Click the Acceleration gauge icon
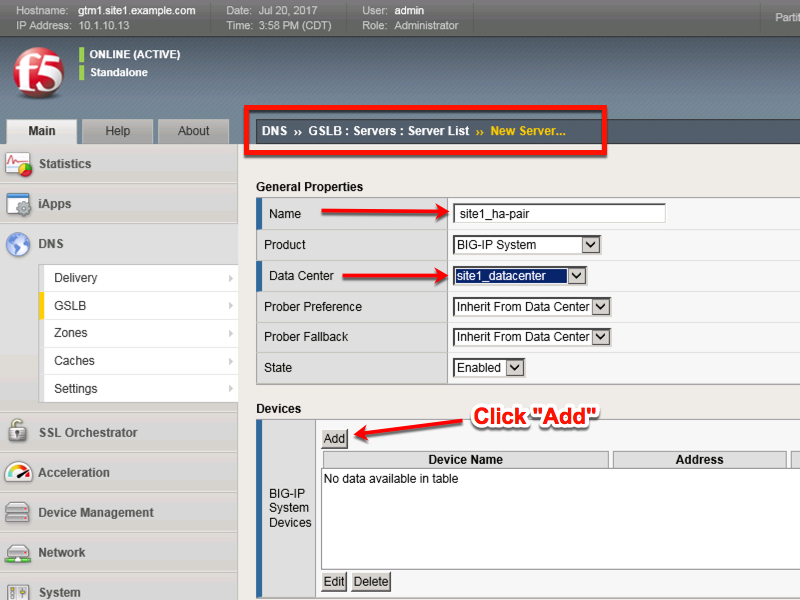 (18, 472)
